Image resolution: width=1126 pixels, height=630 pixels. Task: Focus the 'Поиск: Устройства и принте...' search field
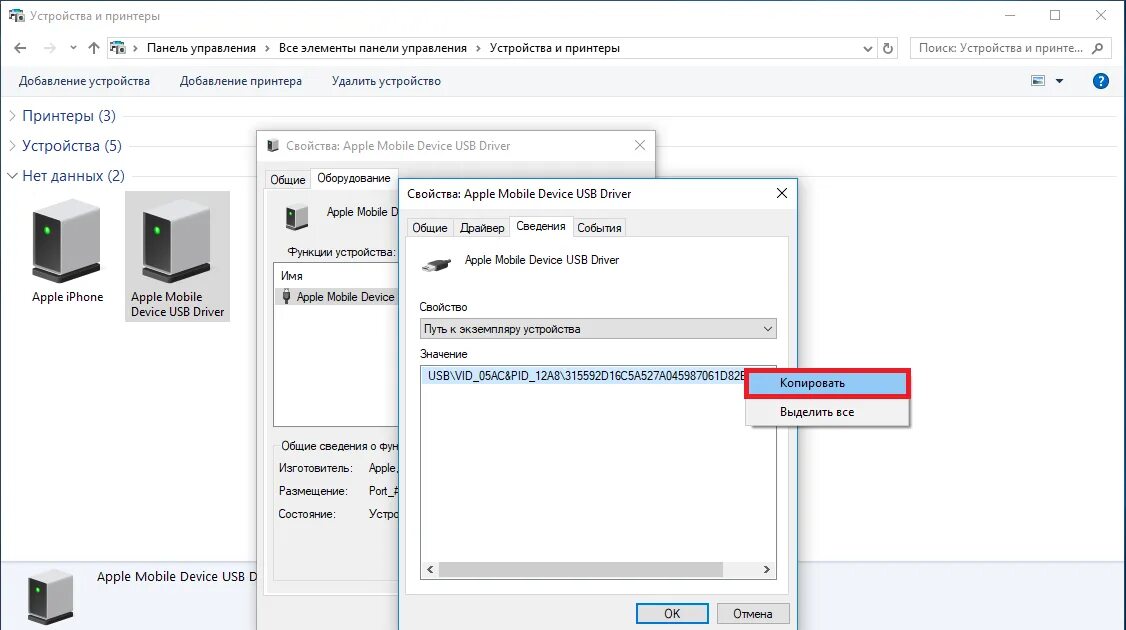(1000, 48)
